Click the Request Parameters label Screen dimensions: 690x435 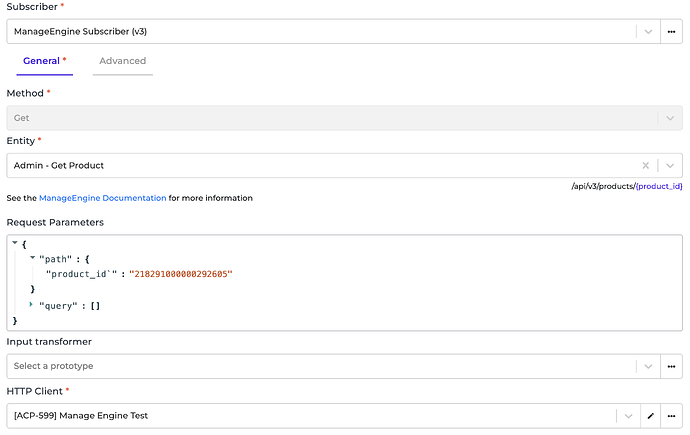pyautogui.click(x=55, y=223)
